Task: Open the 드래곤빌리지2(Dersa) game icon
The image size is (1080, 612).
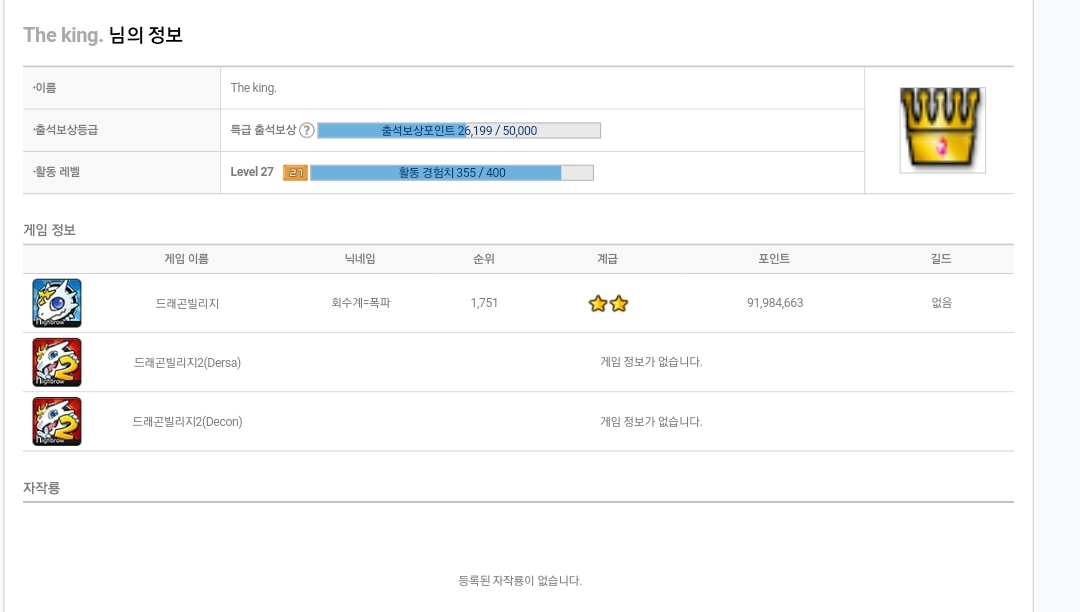Action: [56, 362]
